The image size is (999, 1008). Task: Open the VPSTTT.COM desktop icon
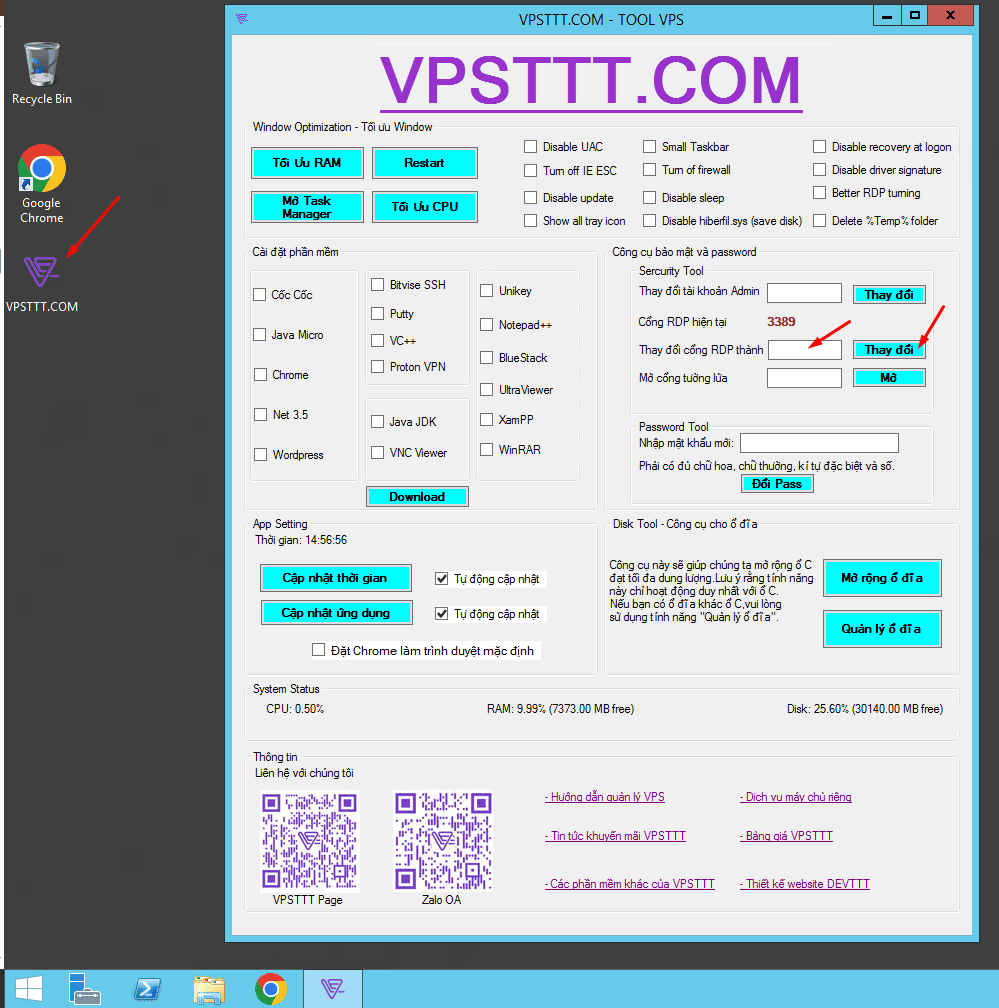pos(42,284)
